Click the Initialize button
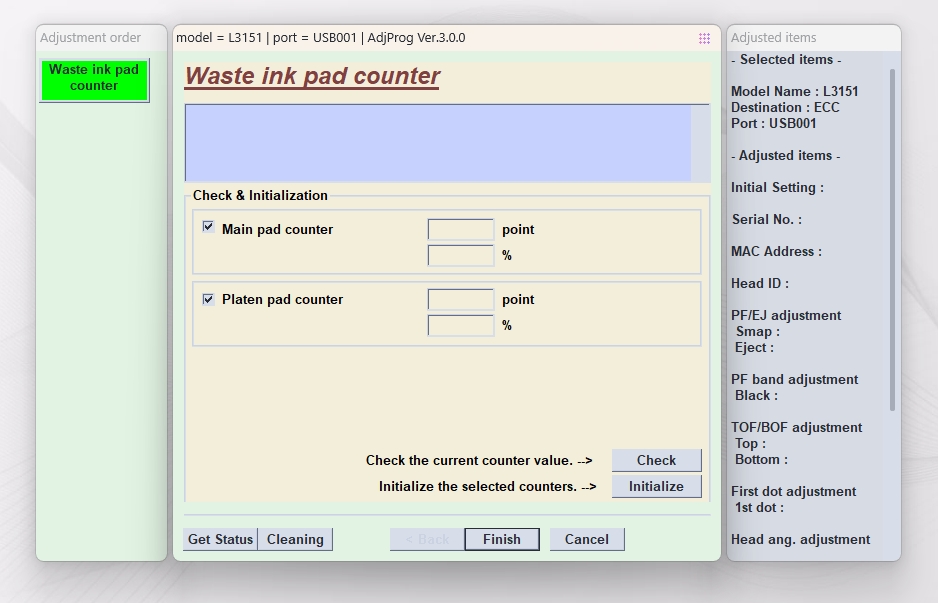The image size is (938, 603). tap(656, 486)
